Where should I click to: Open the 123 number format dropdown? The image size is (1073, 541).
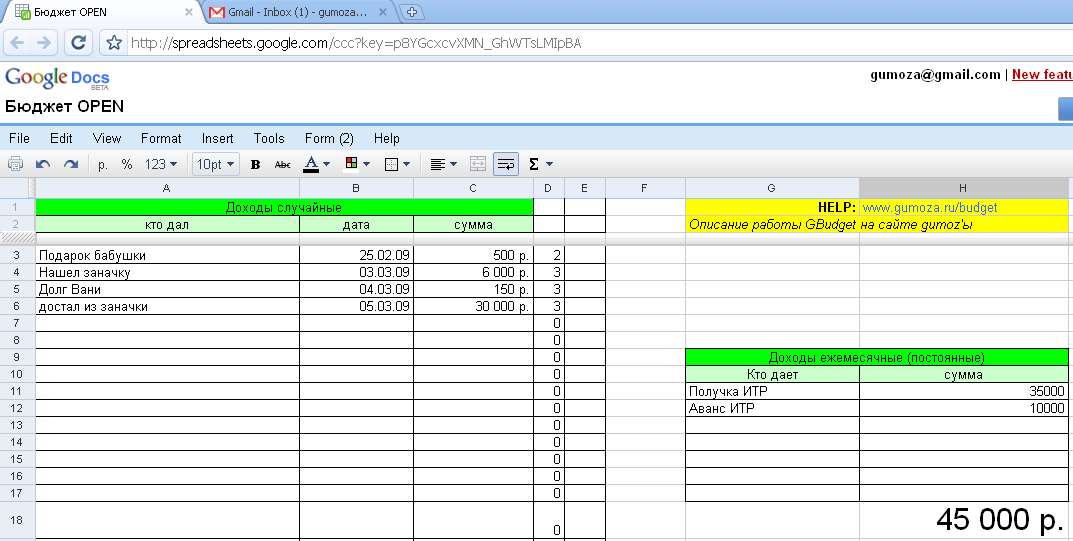(x=161, y=164)
